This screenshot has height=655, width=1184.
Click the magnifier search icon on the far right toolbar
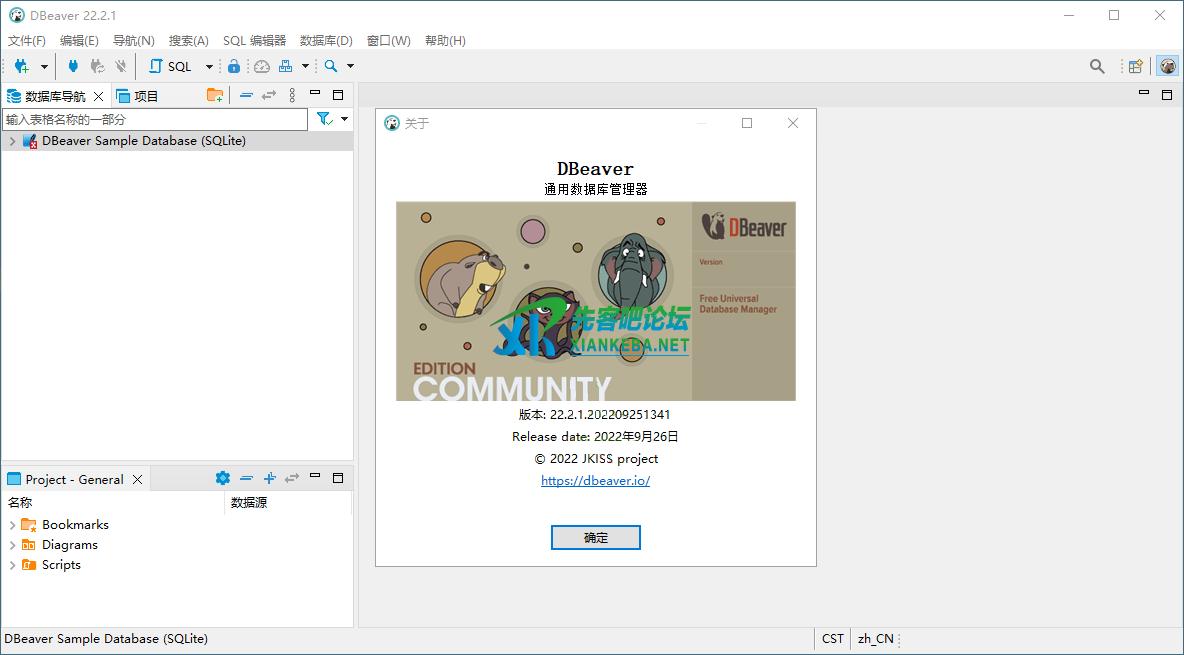pos(1097,66)
